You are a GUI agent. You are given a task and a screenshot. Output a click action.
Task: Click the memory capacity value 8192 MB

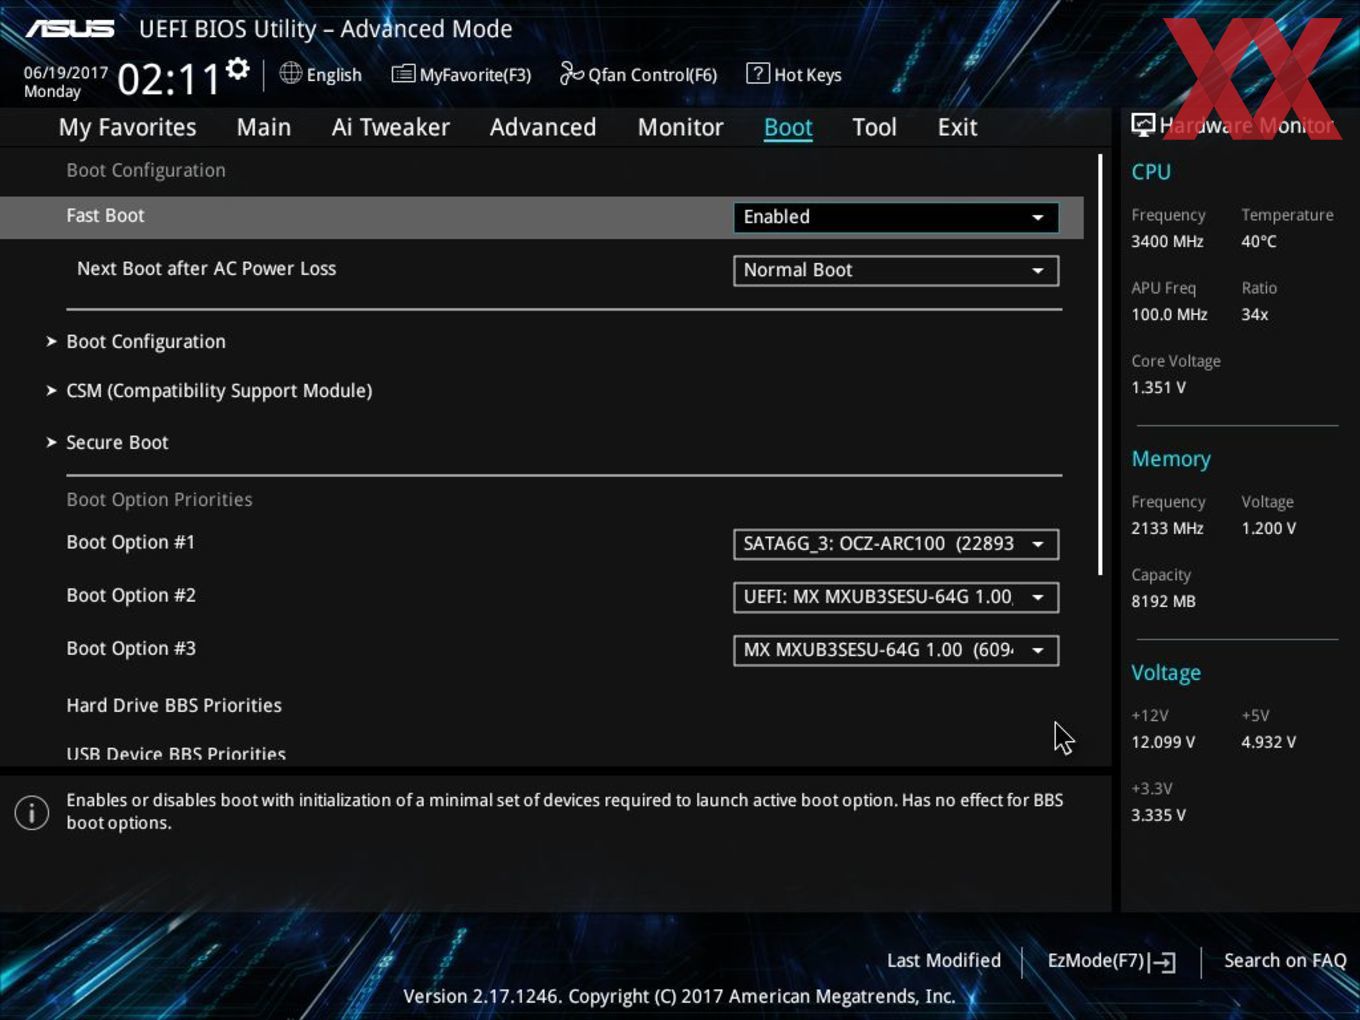click(1163, 602)
